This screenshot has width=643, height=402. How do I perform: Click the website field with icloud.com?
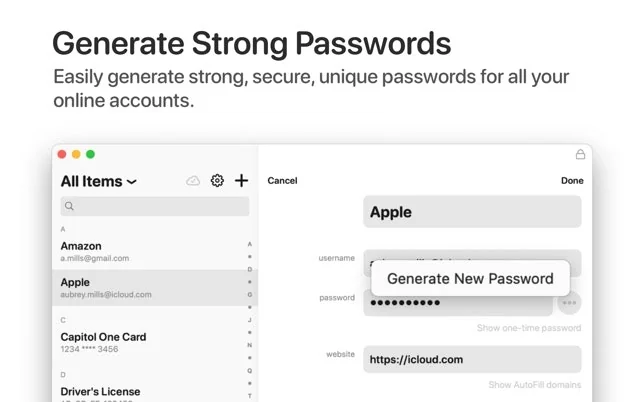coord(471,360)
